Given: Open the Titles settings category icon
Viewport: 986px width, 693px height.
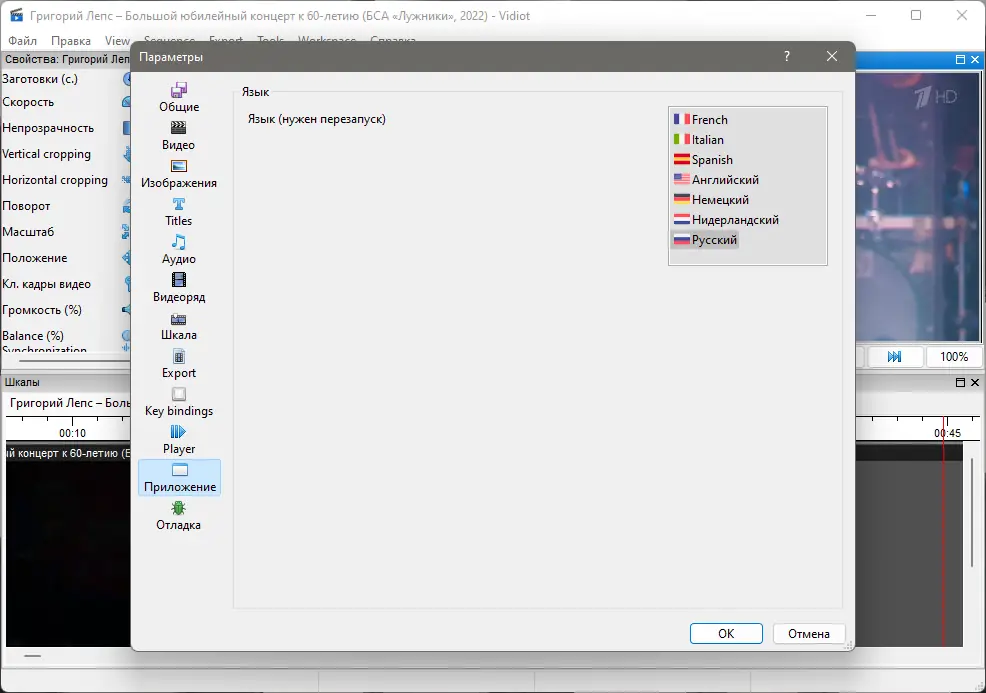Looking at the screenshot, I should click(x=179, y=211).
